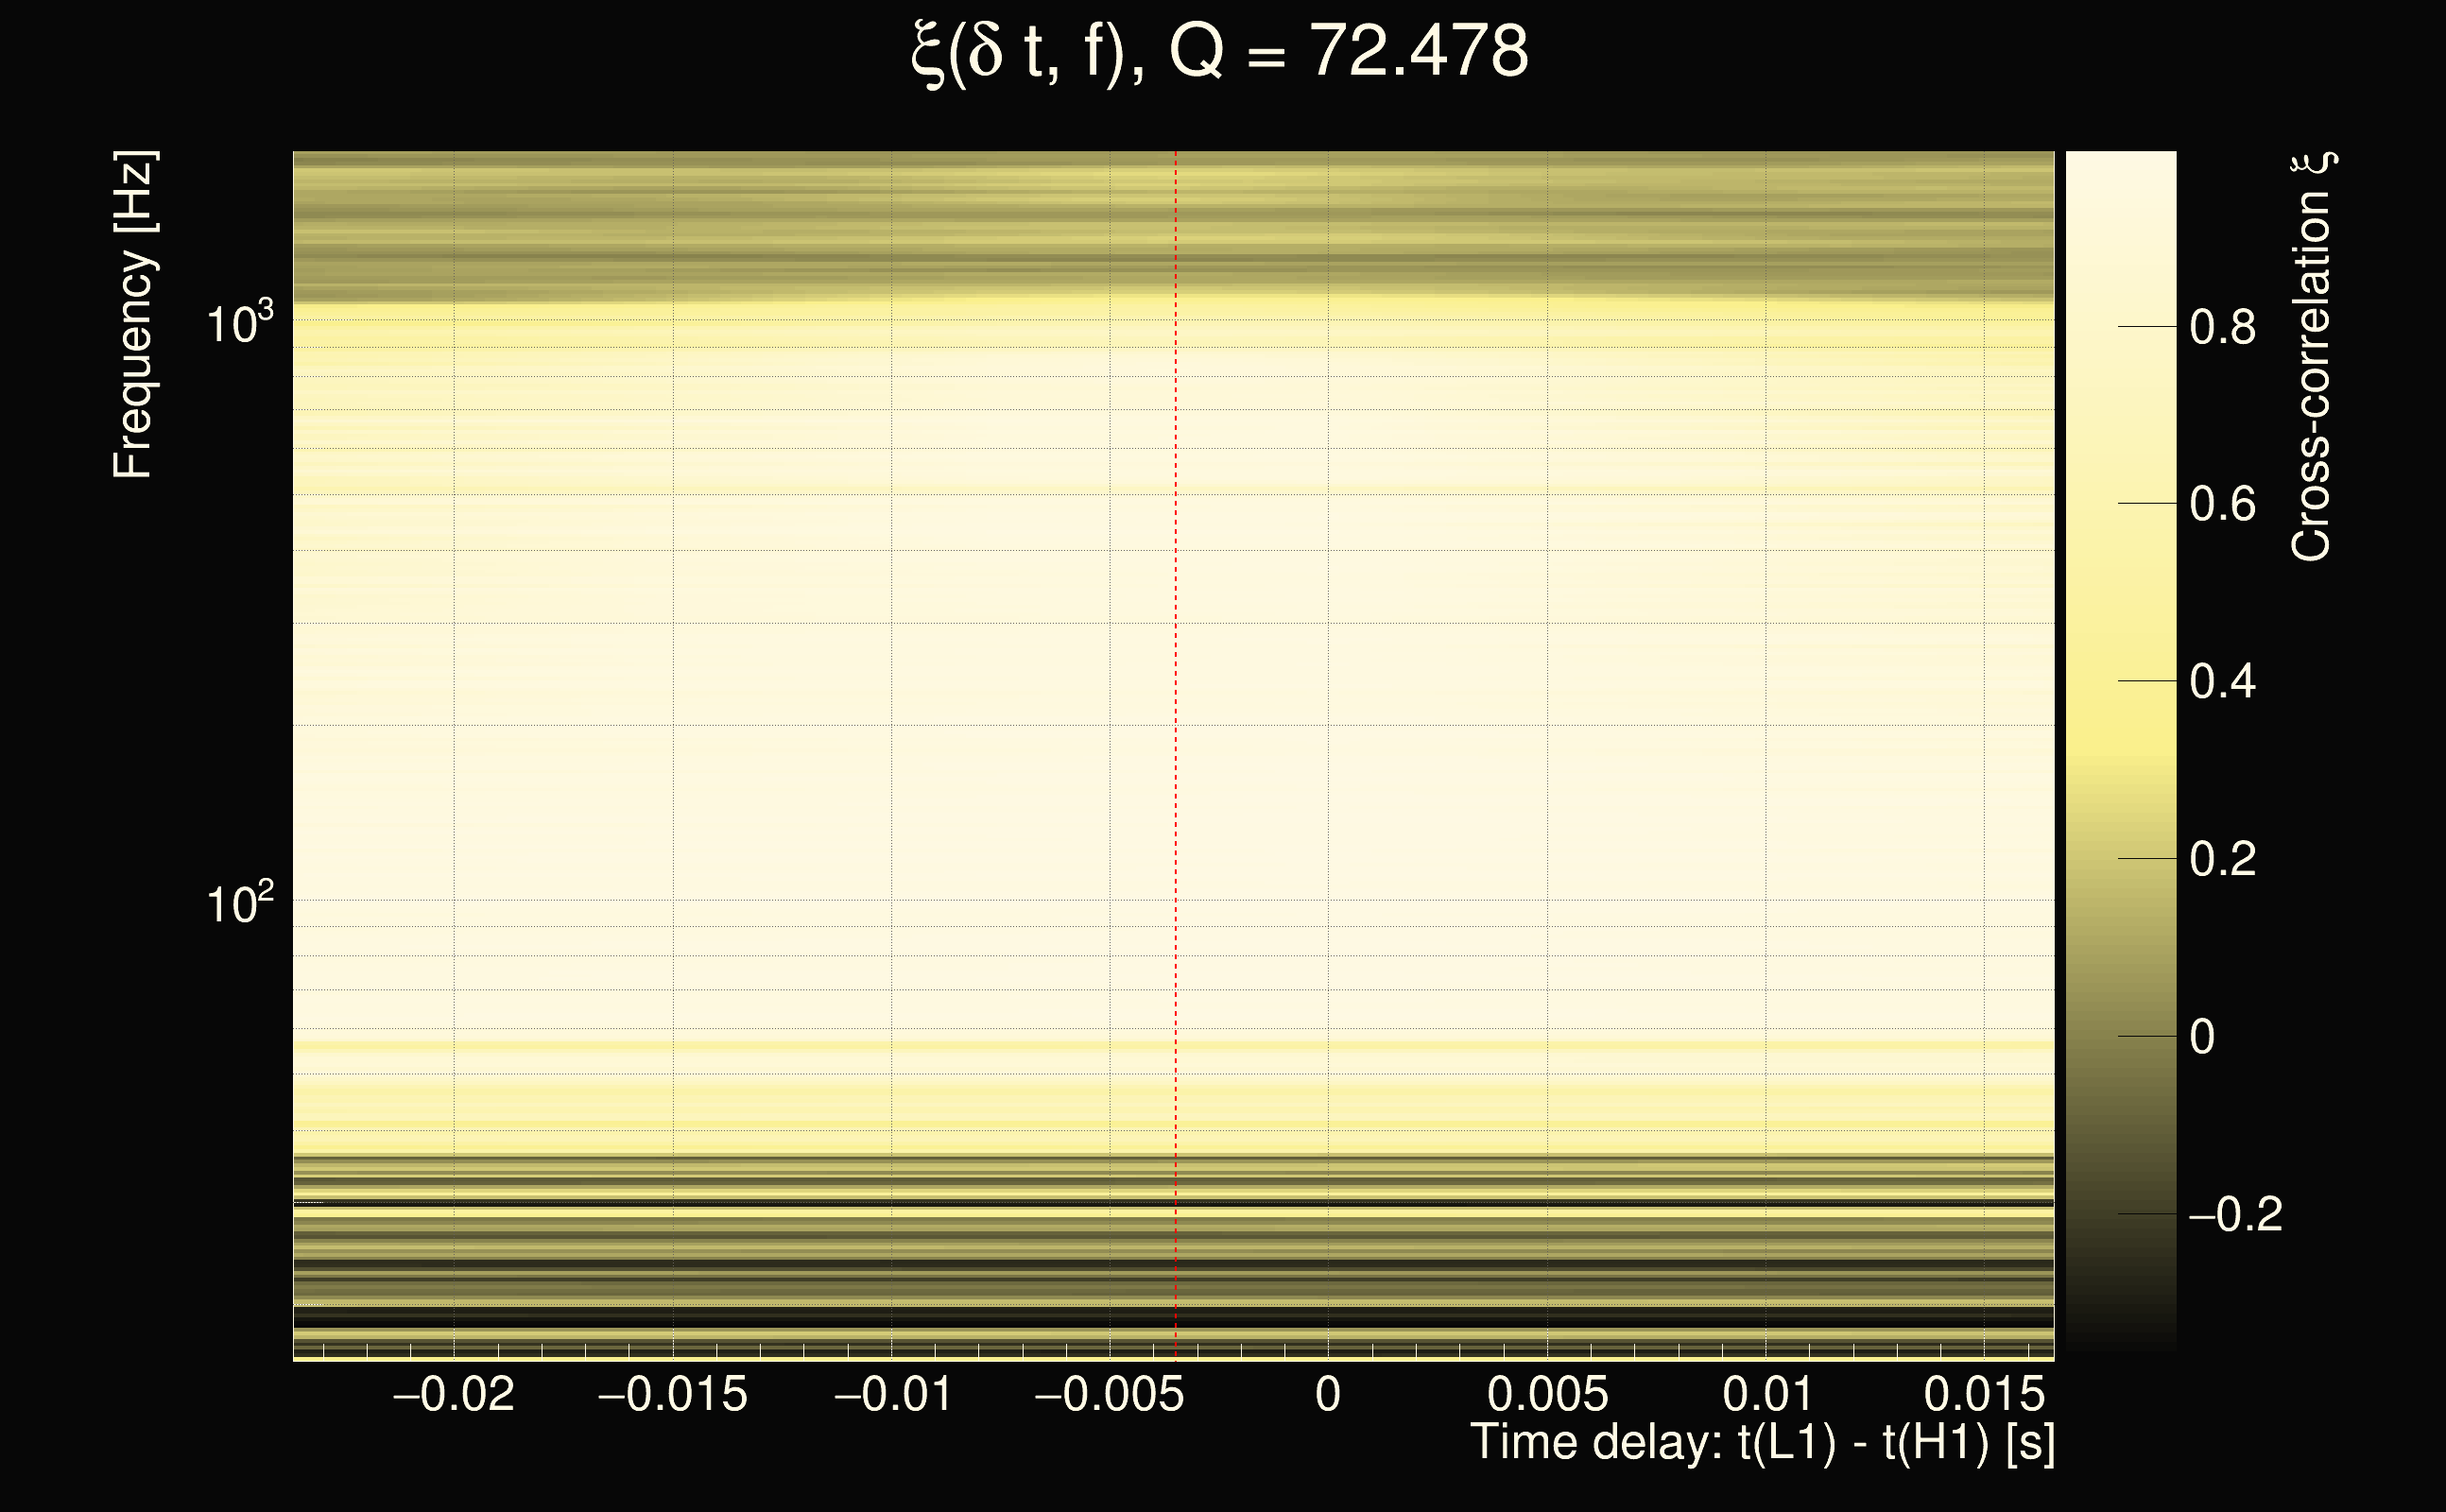This screenshot has height=1512, width=2446.
Task: Click the 0.8 label on the colorbar
Action: coord(2222,327)
